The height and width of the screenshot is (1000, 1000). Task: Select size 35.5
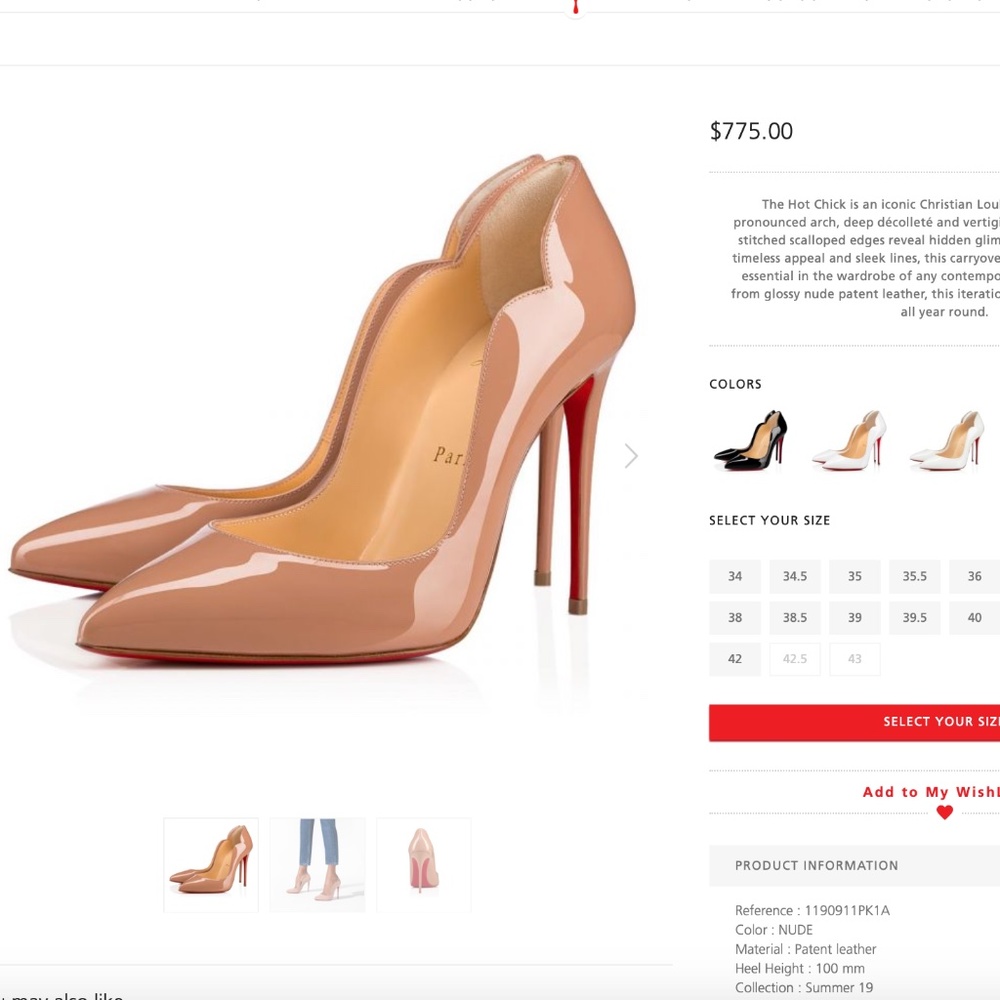(914, 576)
